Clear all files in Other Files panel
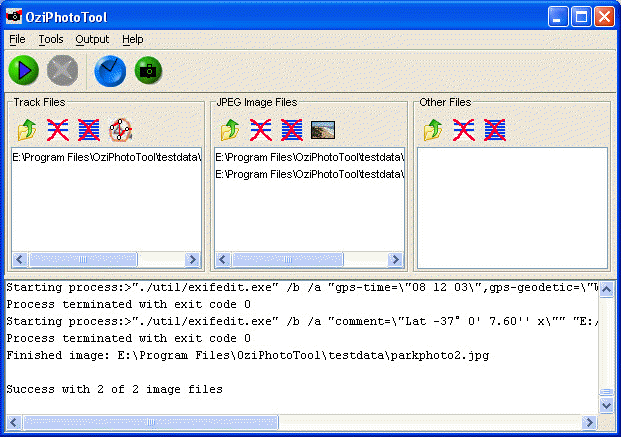The width and height of the screenshot is (621, 437). (494, 130)
